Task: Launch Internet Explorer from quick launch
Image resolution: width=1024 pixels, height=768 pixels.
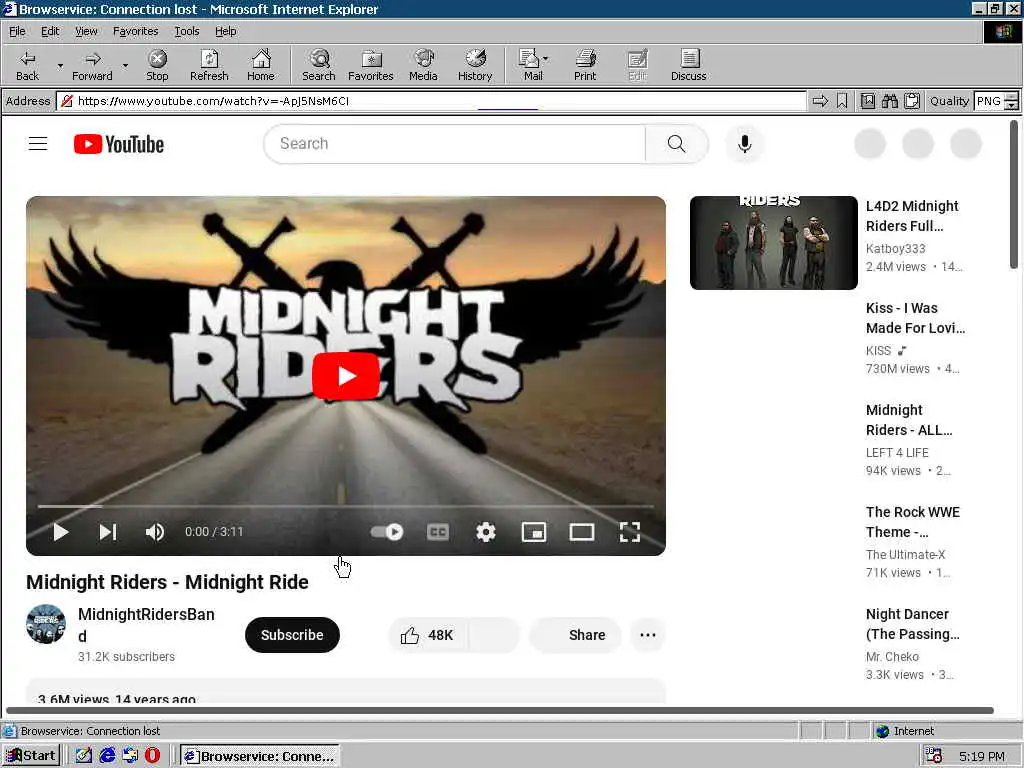Action: click(107, 756)
